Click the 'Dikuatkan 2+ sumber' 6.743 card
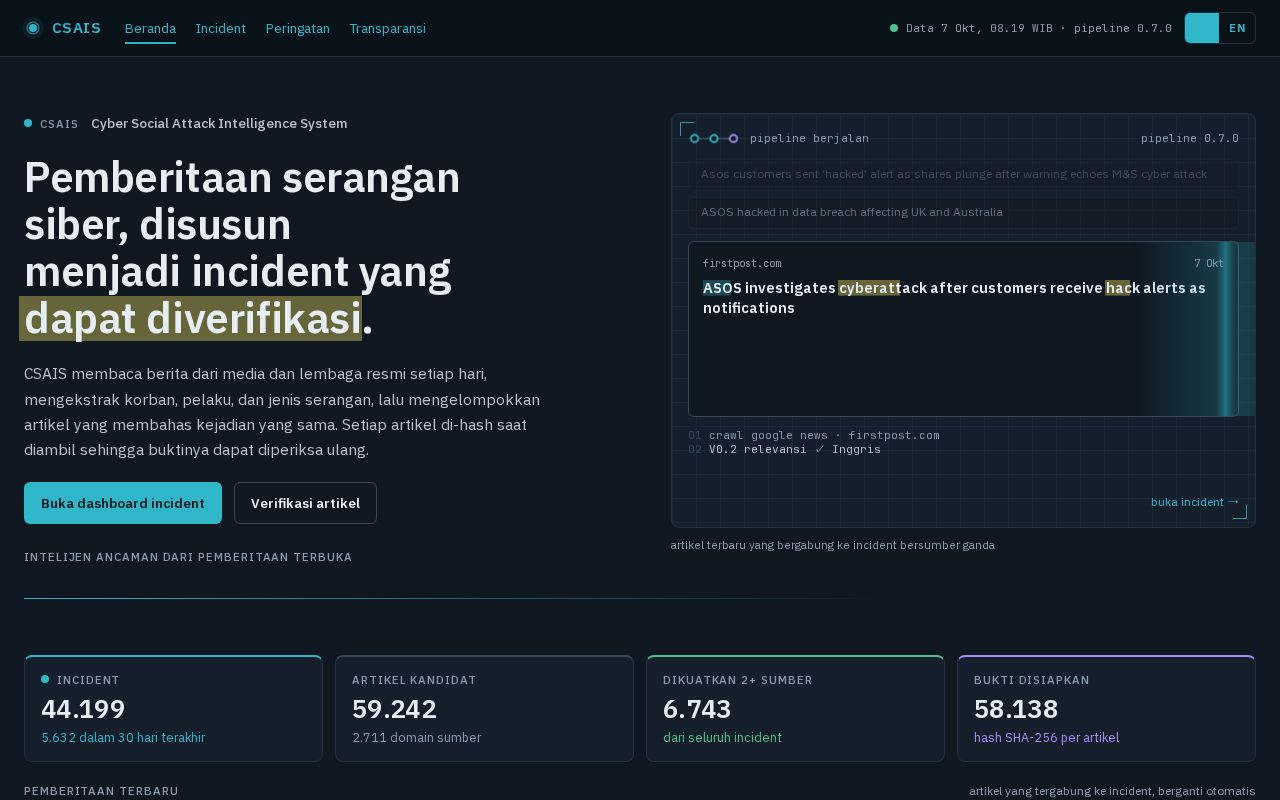The image size is (1280, 800). tap(795, 708)
